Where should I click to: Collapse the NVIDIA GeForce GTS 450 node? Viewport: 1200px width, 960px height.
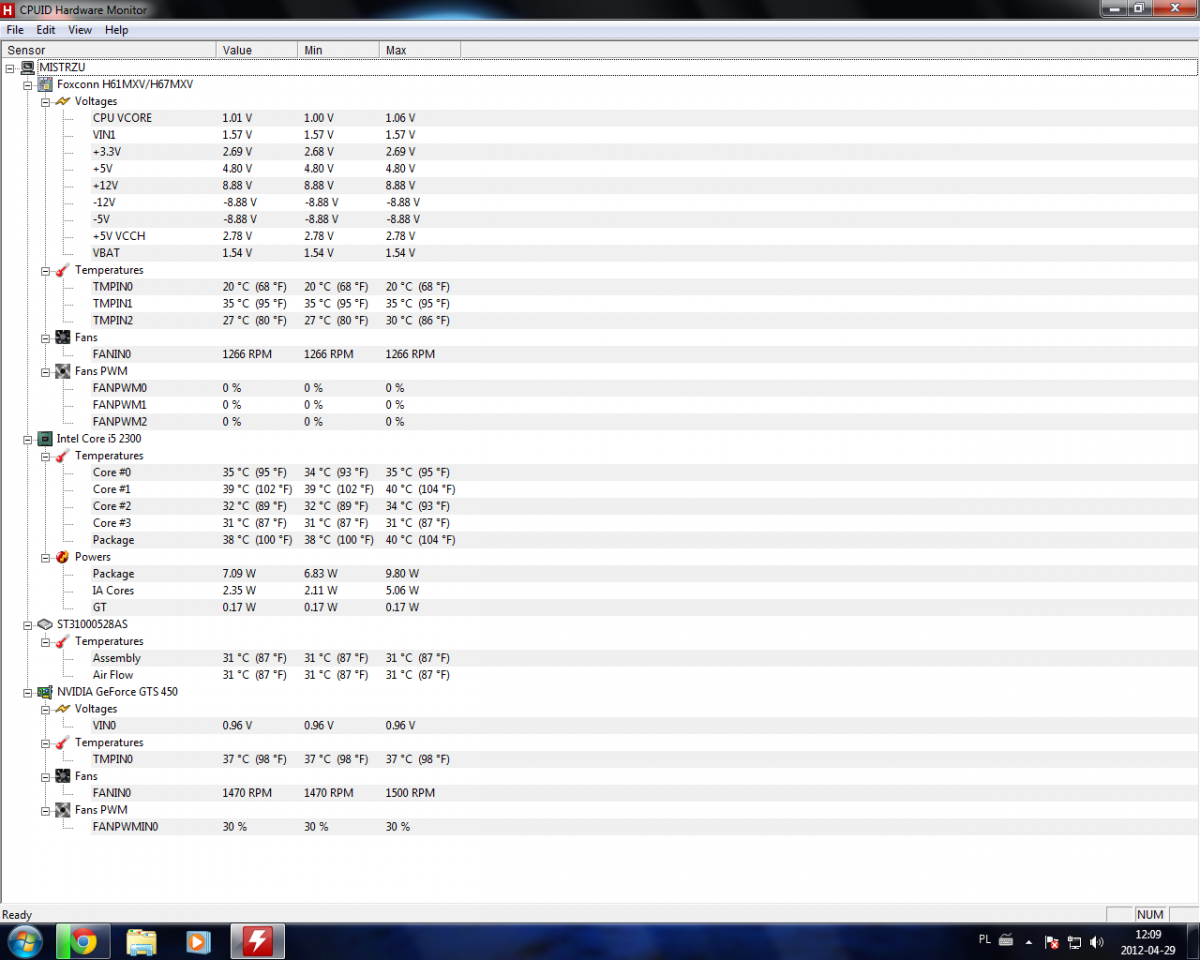(28, 692)
